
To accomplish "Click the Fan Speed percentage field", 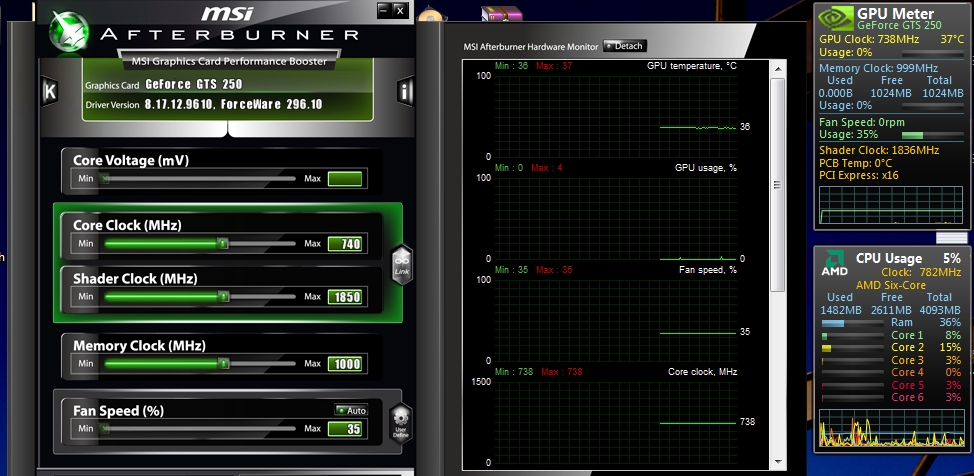I will tap(345, 429).
